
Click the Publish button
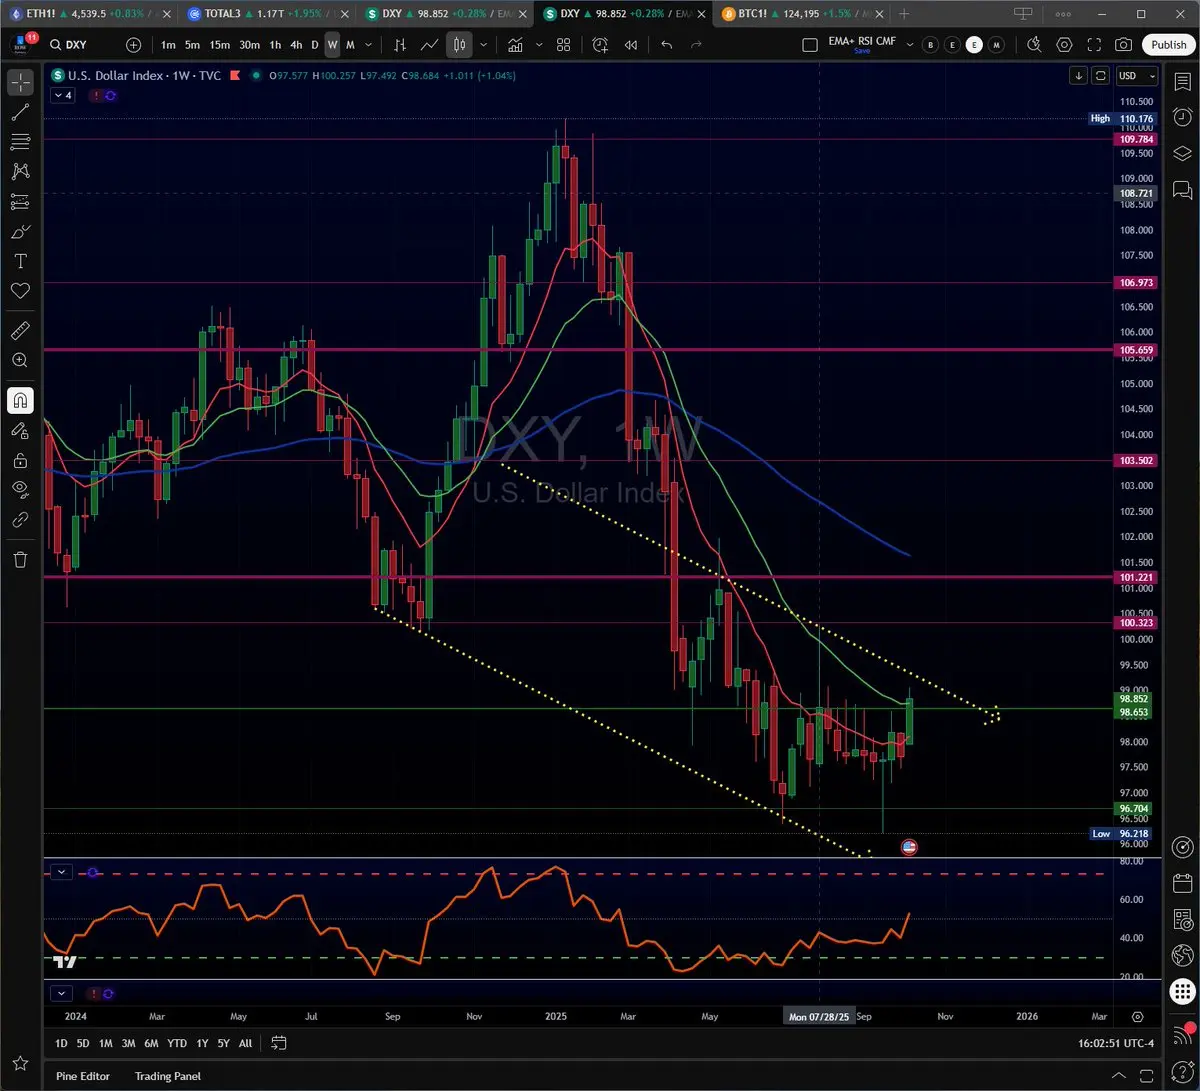pos(1168,45)
